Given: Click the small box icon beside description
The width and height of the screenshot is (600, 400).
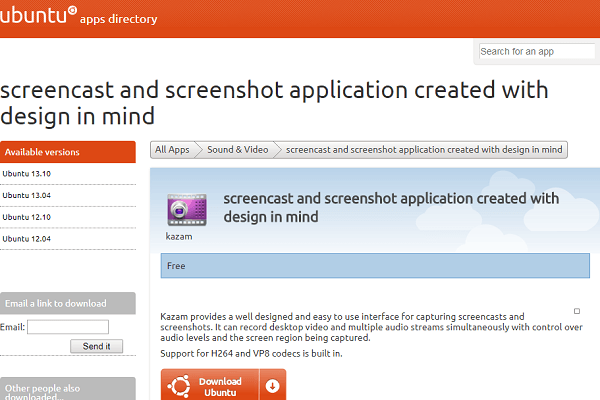Looking at the screenshot, I should point(577,311).
